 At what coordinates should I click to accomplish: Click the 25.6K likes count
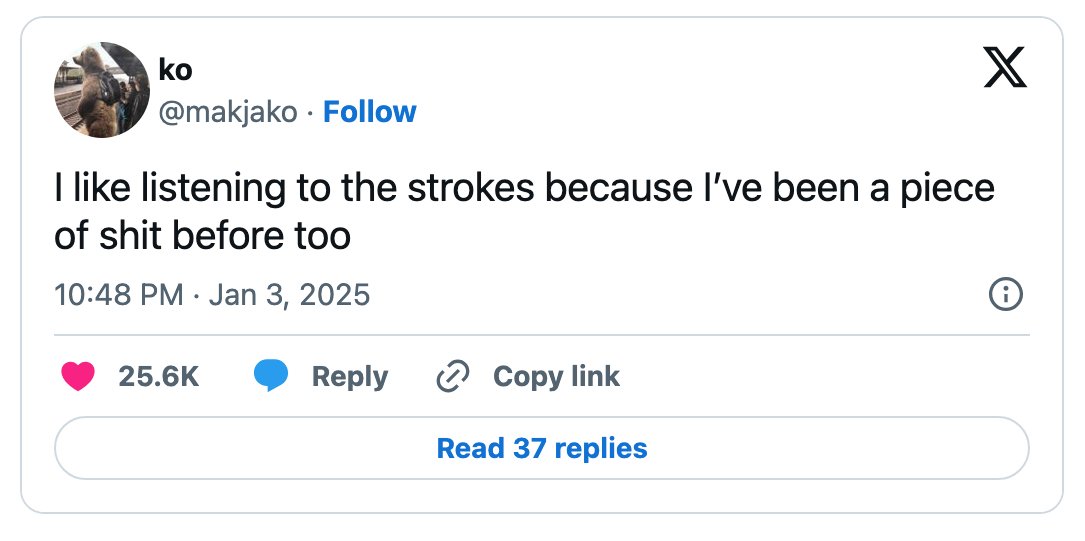point(159,376)
